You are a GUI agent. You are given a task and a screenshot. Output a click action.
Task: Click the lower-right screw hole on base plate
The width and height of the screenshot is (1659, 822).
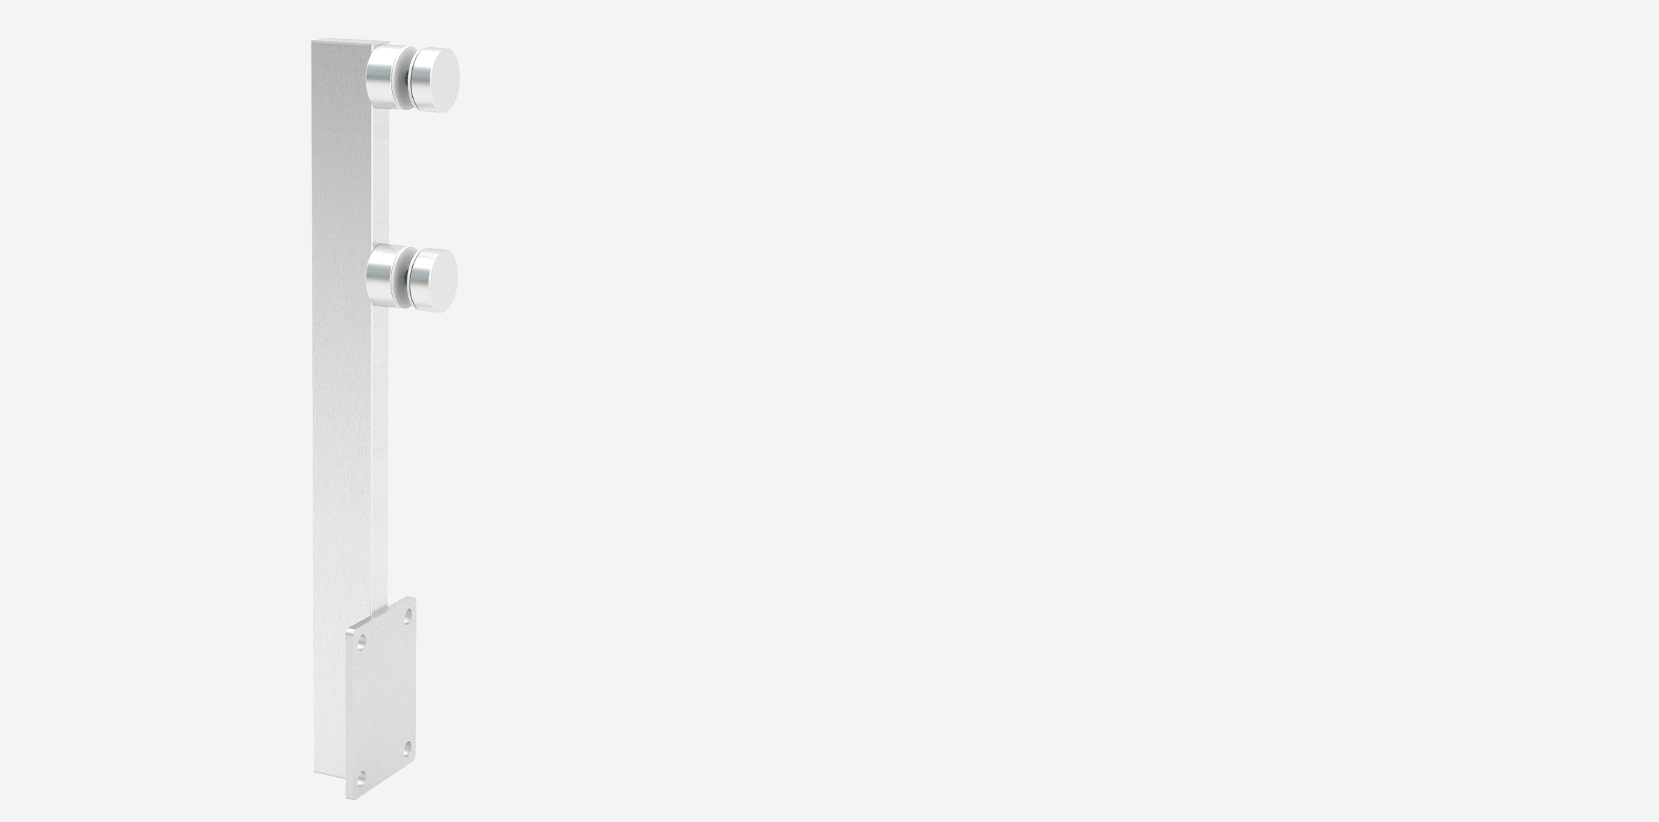pos(406,747)
